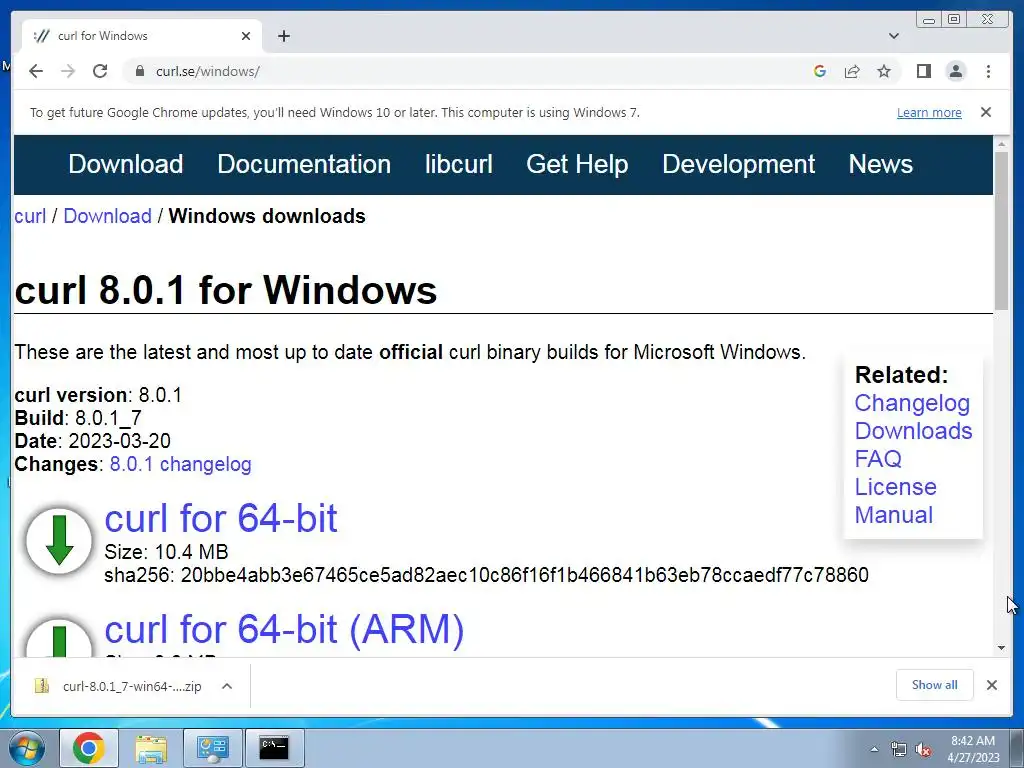Click the 'Size: 10.4 MB' text
The image size is (1024, 768).
(x=166, y=552)
